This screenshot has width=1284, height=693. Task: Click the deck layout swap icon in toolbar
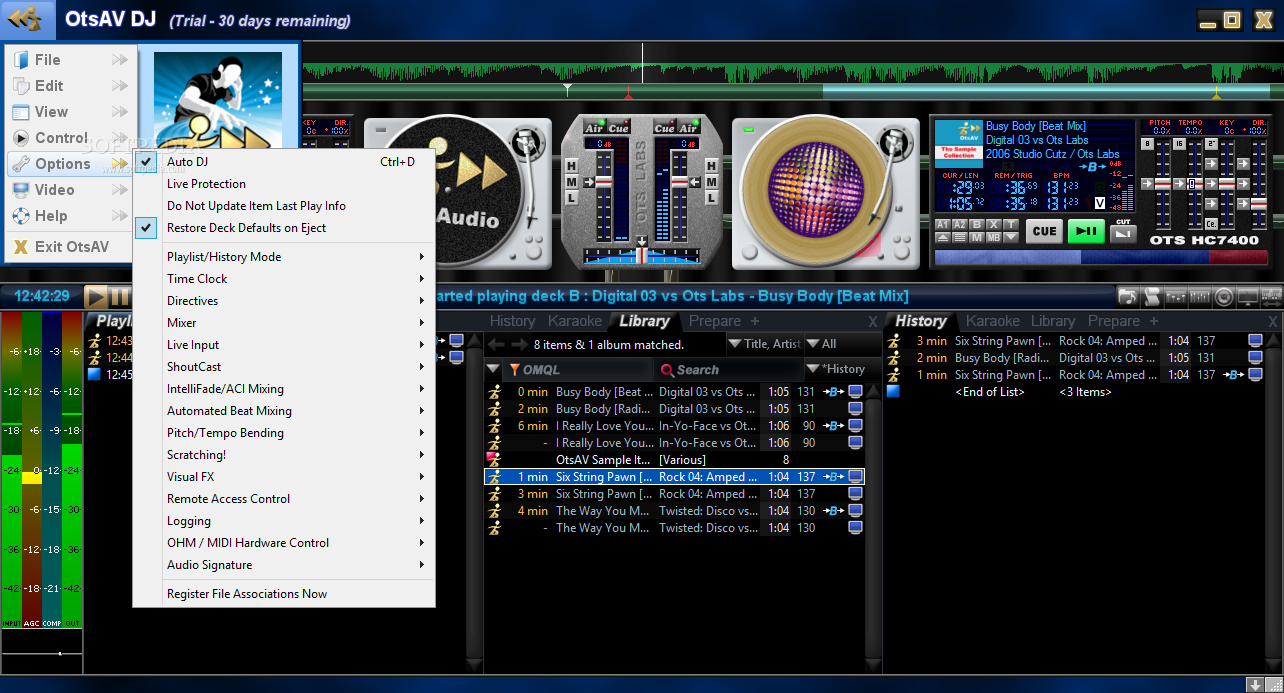[1271, 297]
